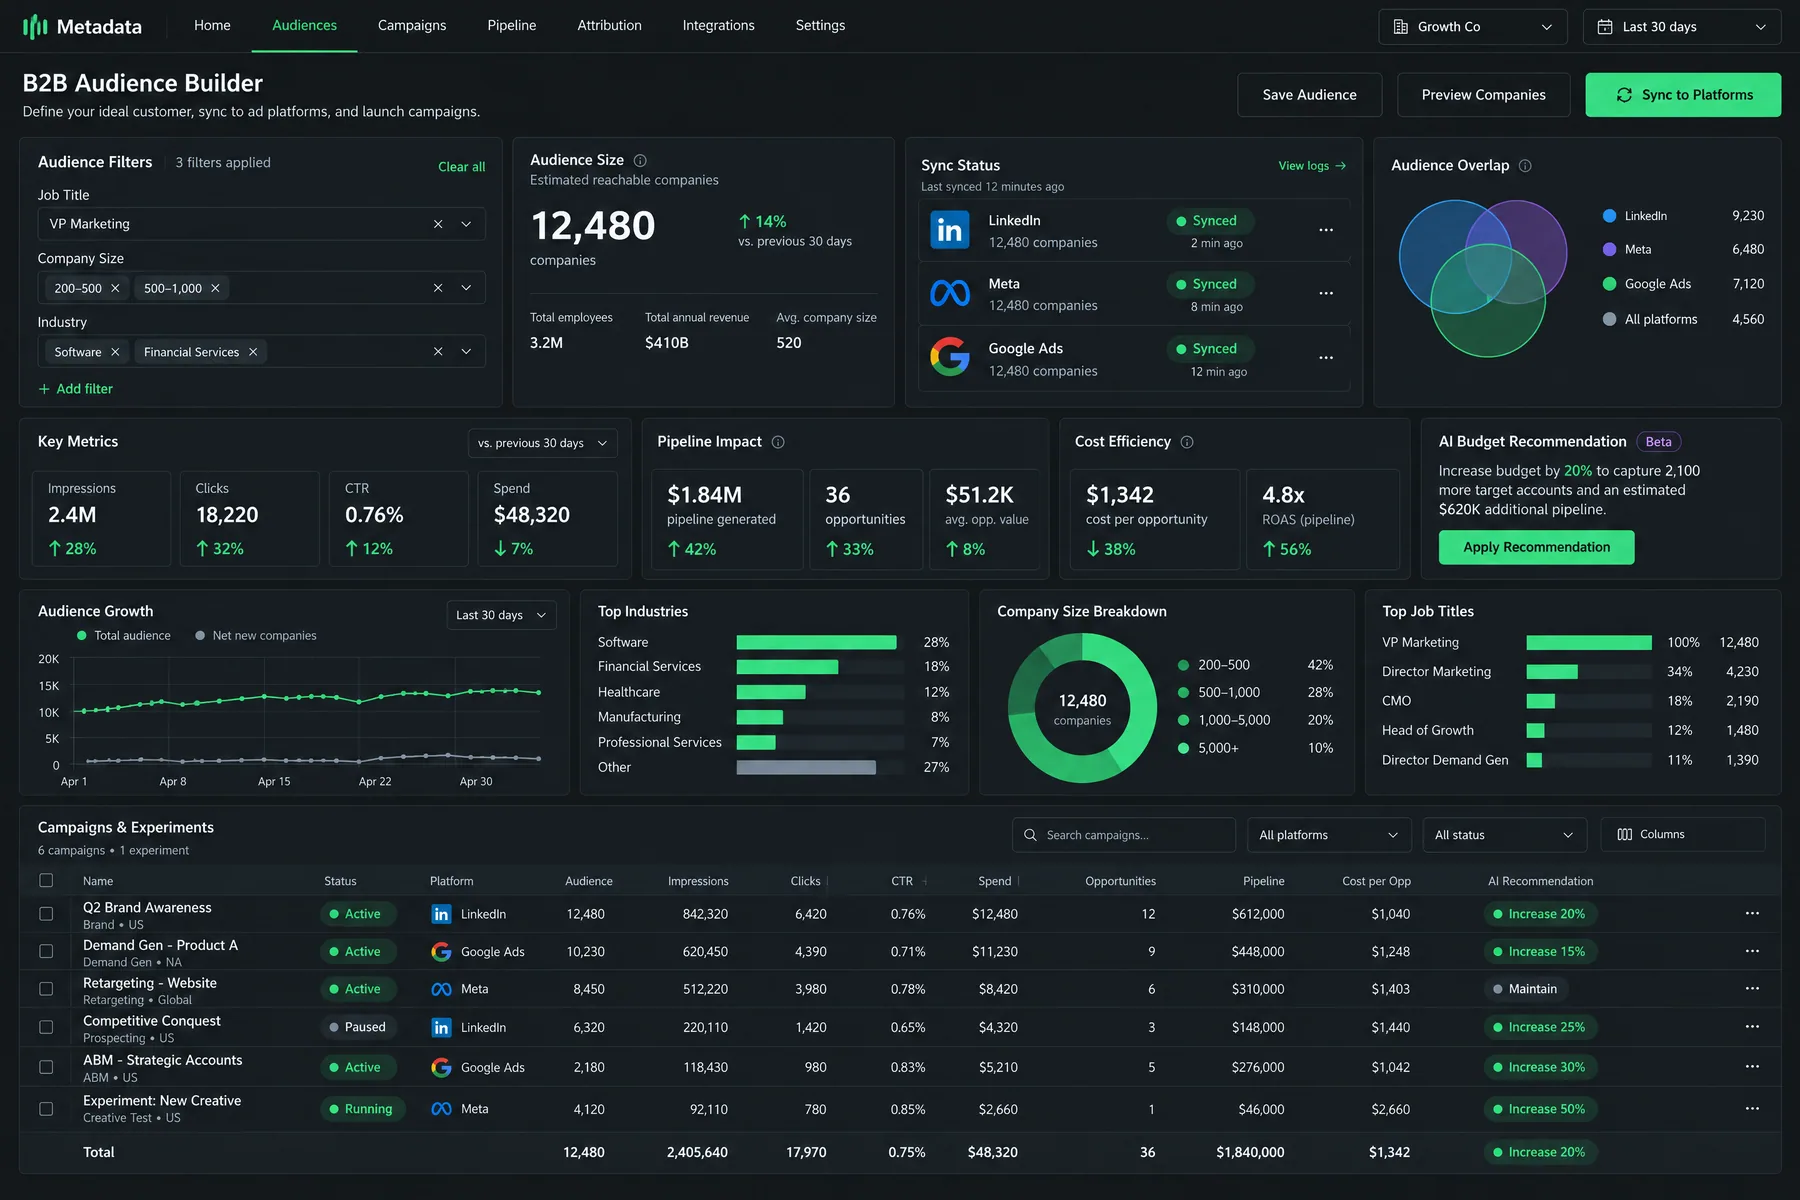Open the LinkedIn sync row options menu
This screenshot has width=1800, height=1200.
point(1326,230)
